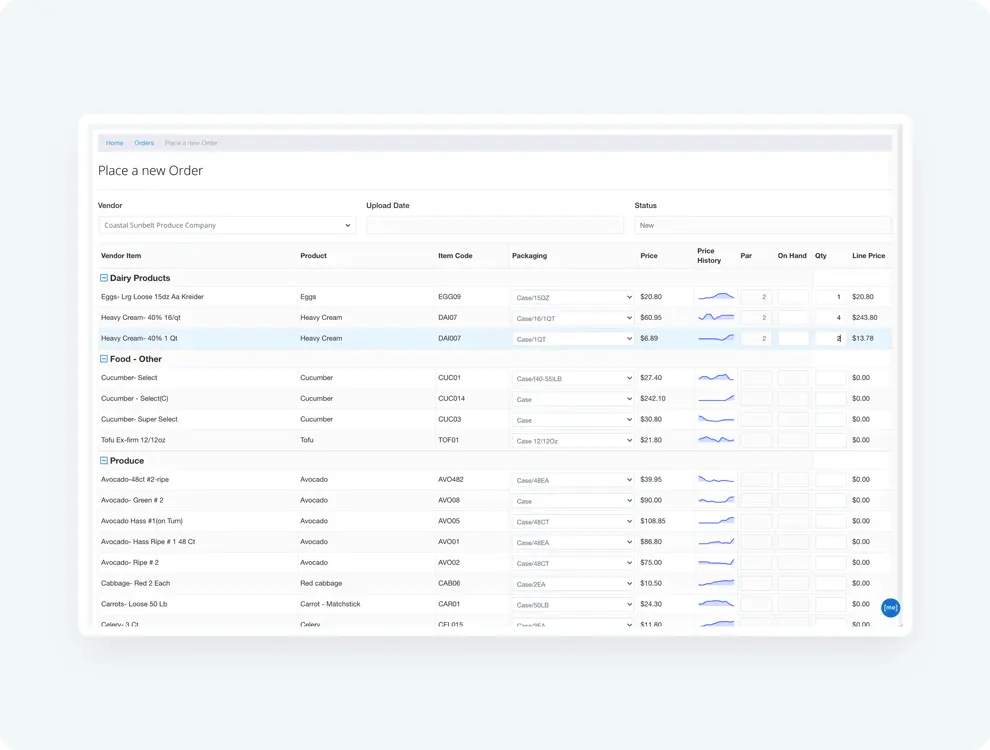The image size is (990, 750).
Task: Select the Par field for Avocado- Green # 2
Action: point(756,500)
